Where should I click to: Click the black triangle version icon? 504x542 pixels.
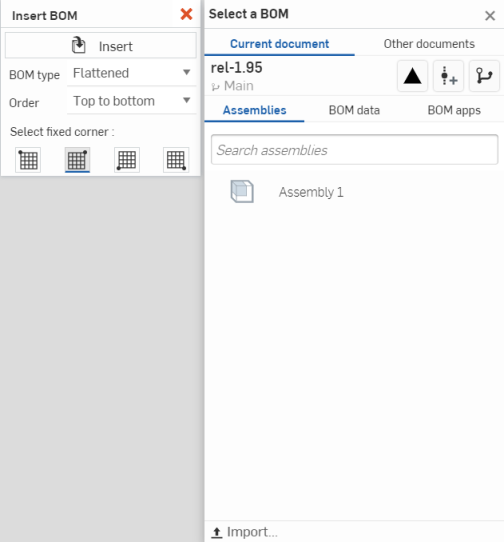coord(412,76)
